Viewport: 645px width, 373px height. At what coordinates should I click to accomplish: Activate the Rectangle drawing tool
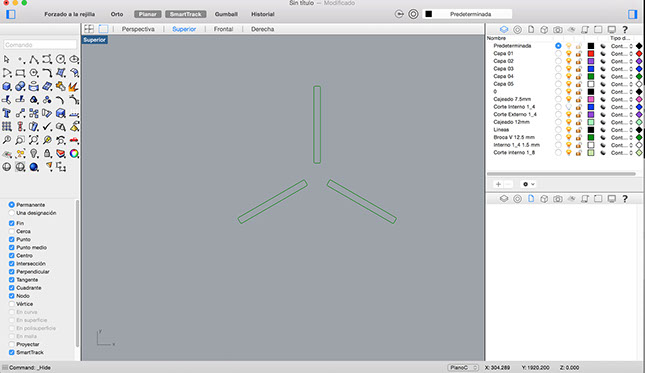pos(20,73)
